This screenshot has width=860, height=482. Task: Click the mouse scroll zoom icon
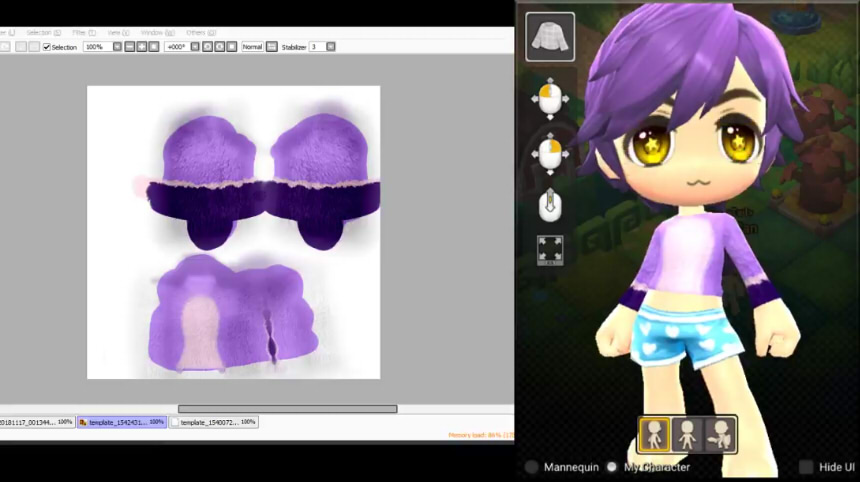(548, 205)
